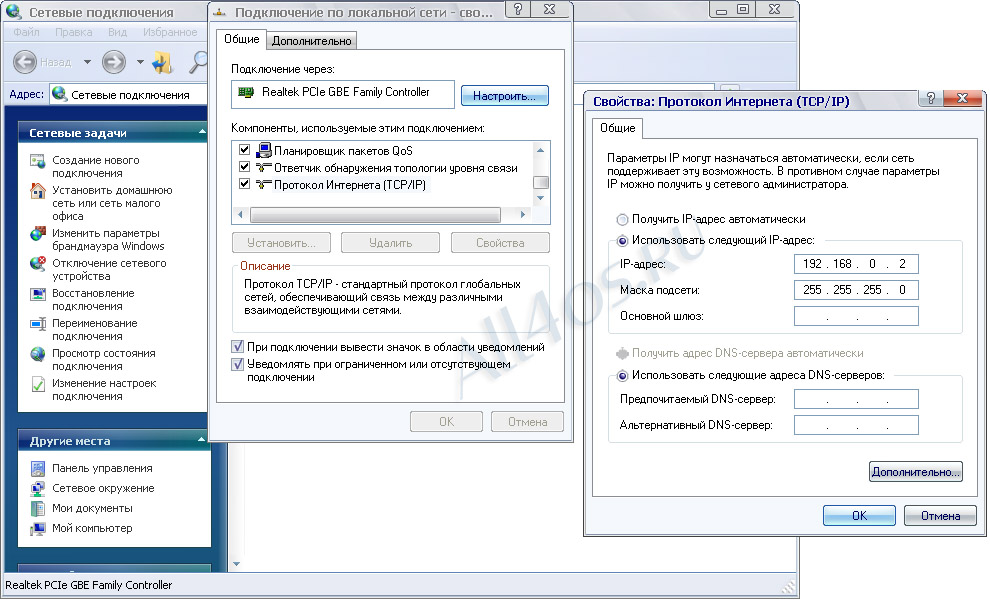The height and width of the screenshot is (601, 990).
Task: Select 'Получить IP-адрес автоматически' radio button
Action: 623,220
